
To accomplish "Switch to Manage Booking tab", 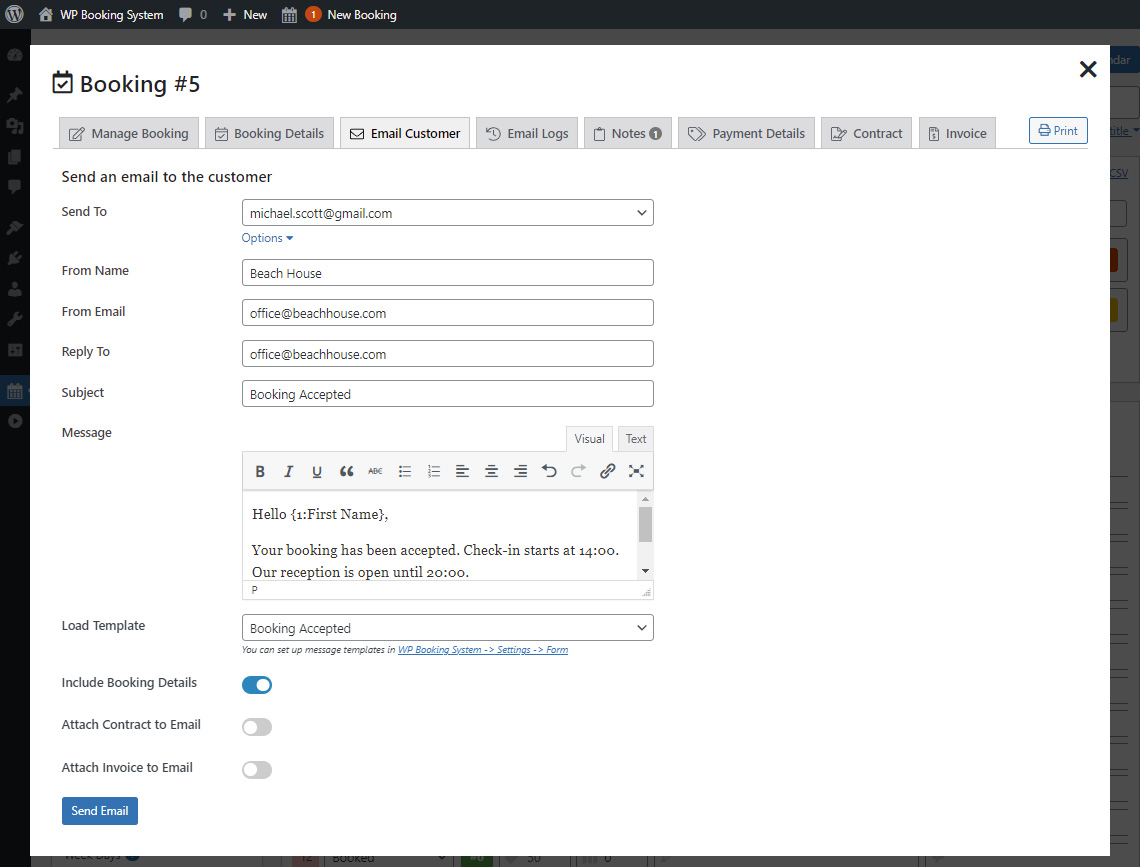I will pyautogui.click(x=129, y=133).
